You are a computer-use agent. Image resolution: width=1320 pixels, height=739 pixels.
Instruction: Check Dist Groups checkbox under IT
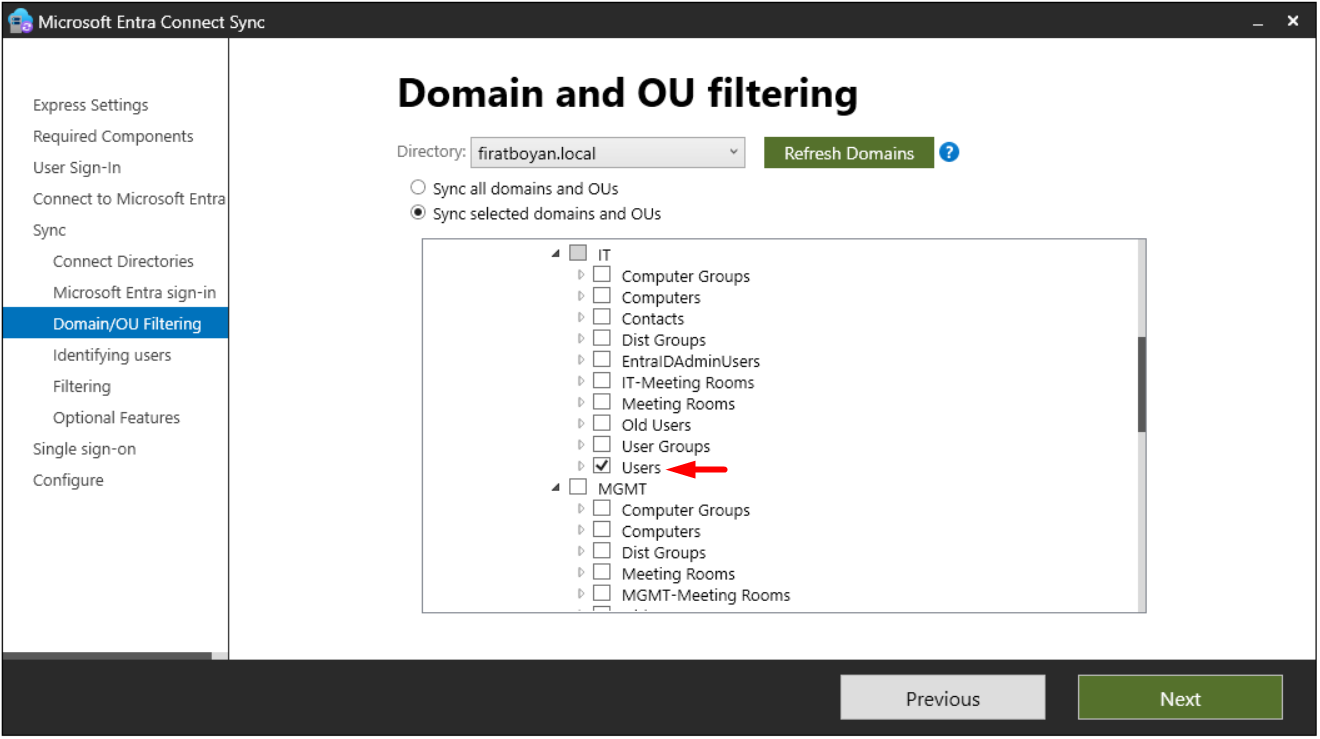pyautogui.click(x=602, y=339)
